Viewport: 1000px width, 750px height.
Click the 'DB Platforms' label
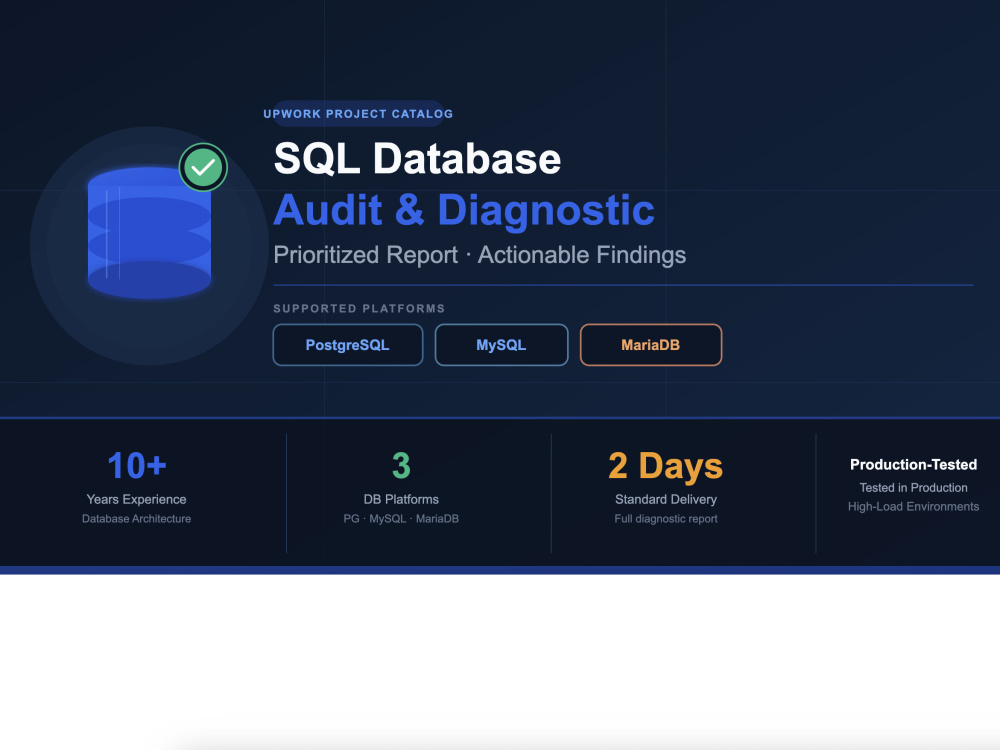[x=401, y=499]
